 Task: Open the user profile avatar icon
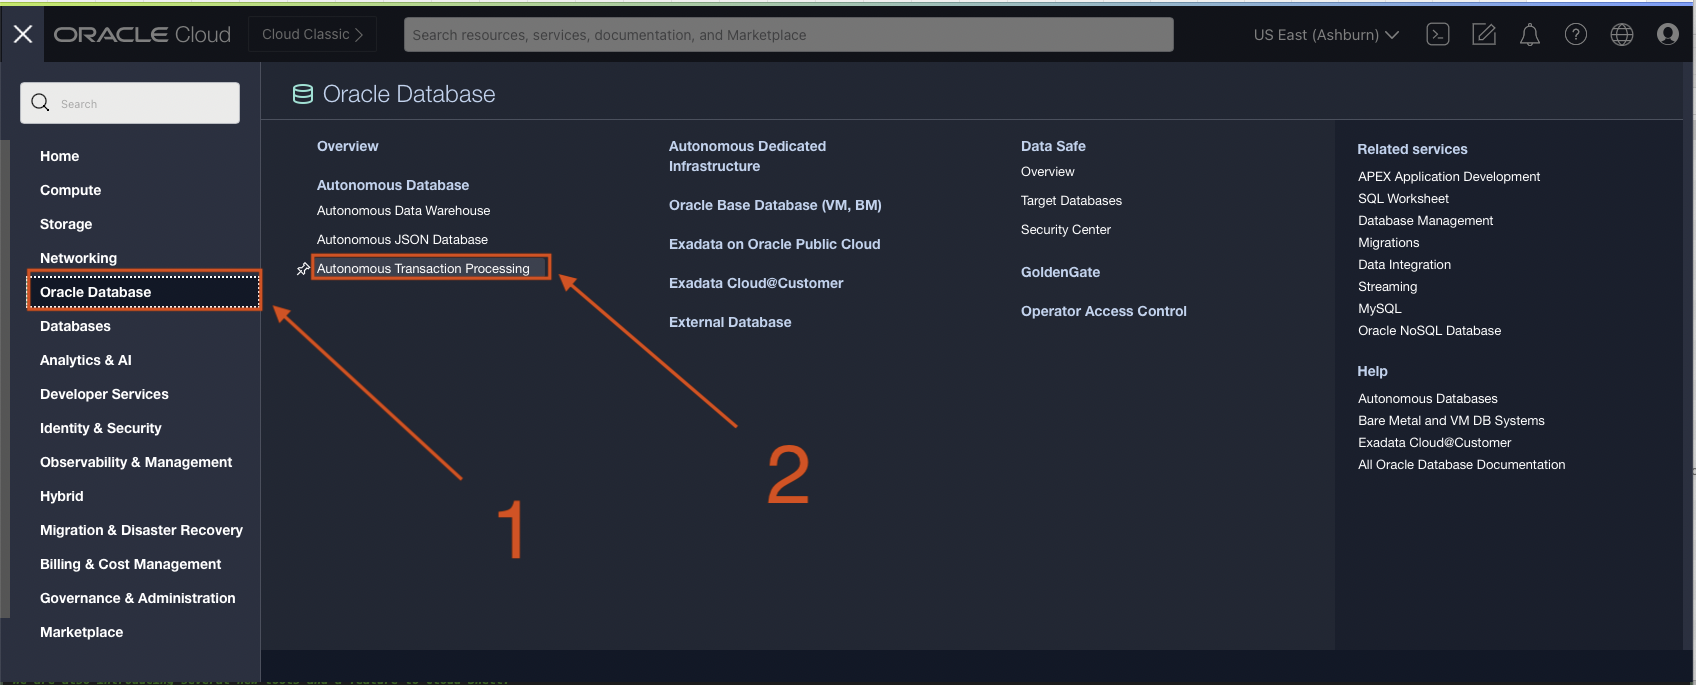1667,35
